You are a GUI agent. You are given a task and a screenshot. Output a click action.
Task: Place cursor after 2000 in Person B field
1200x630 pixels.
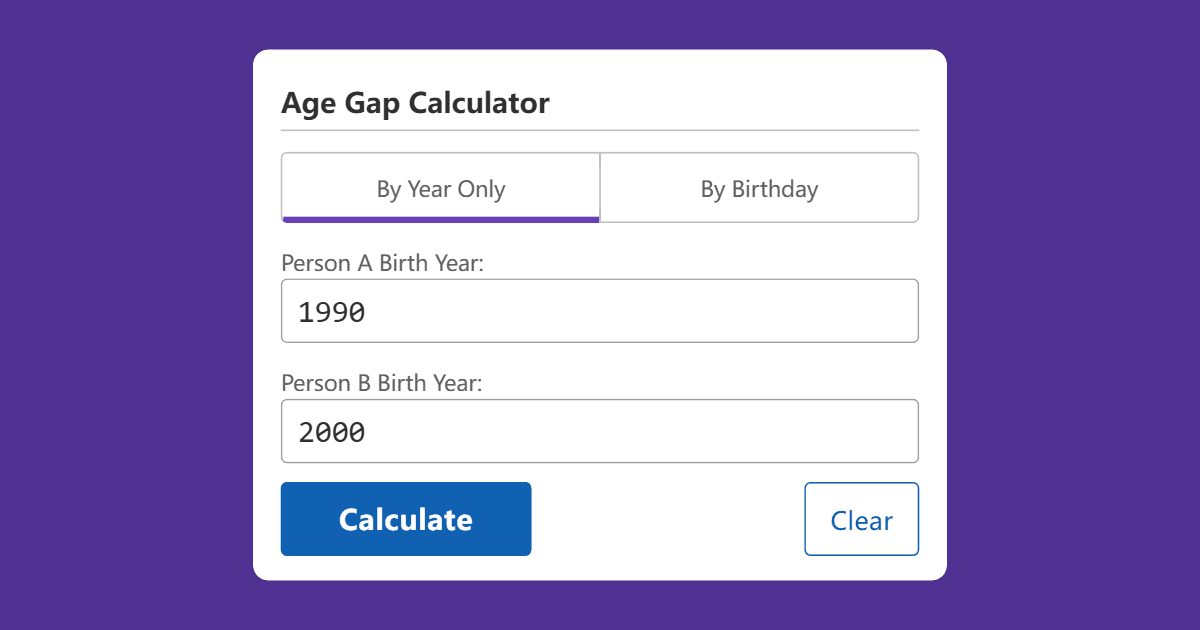click(372, 431)
